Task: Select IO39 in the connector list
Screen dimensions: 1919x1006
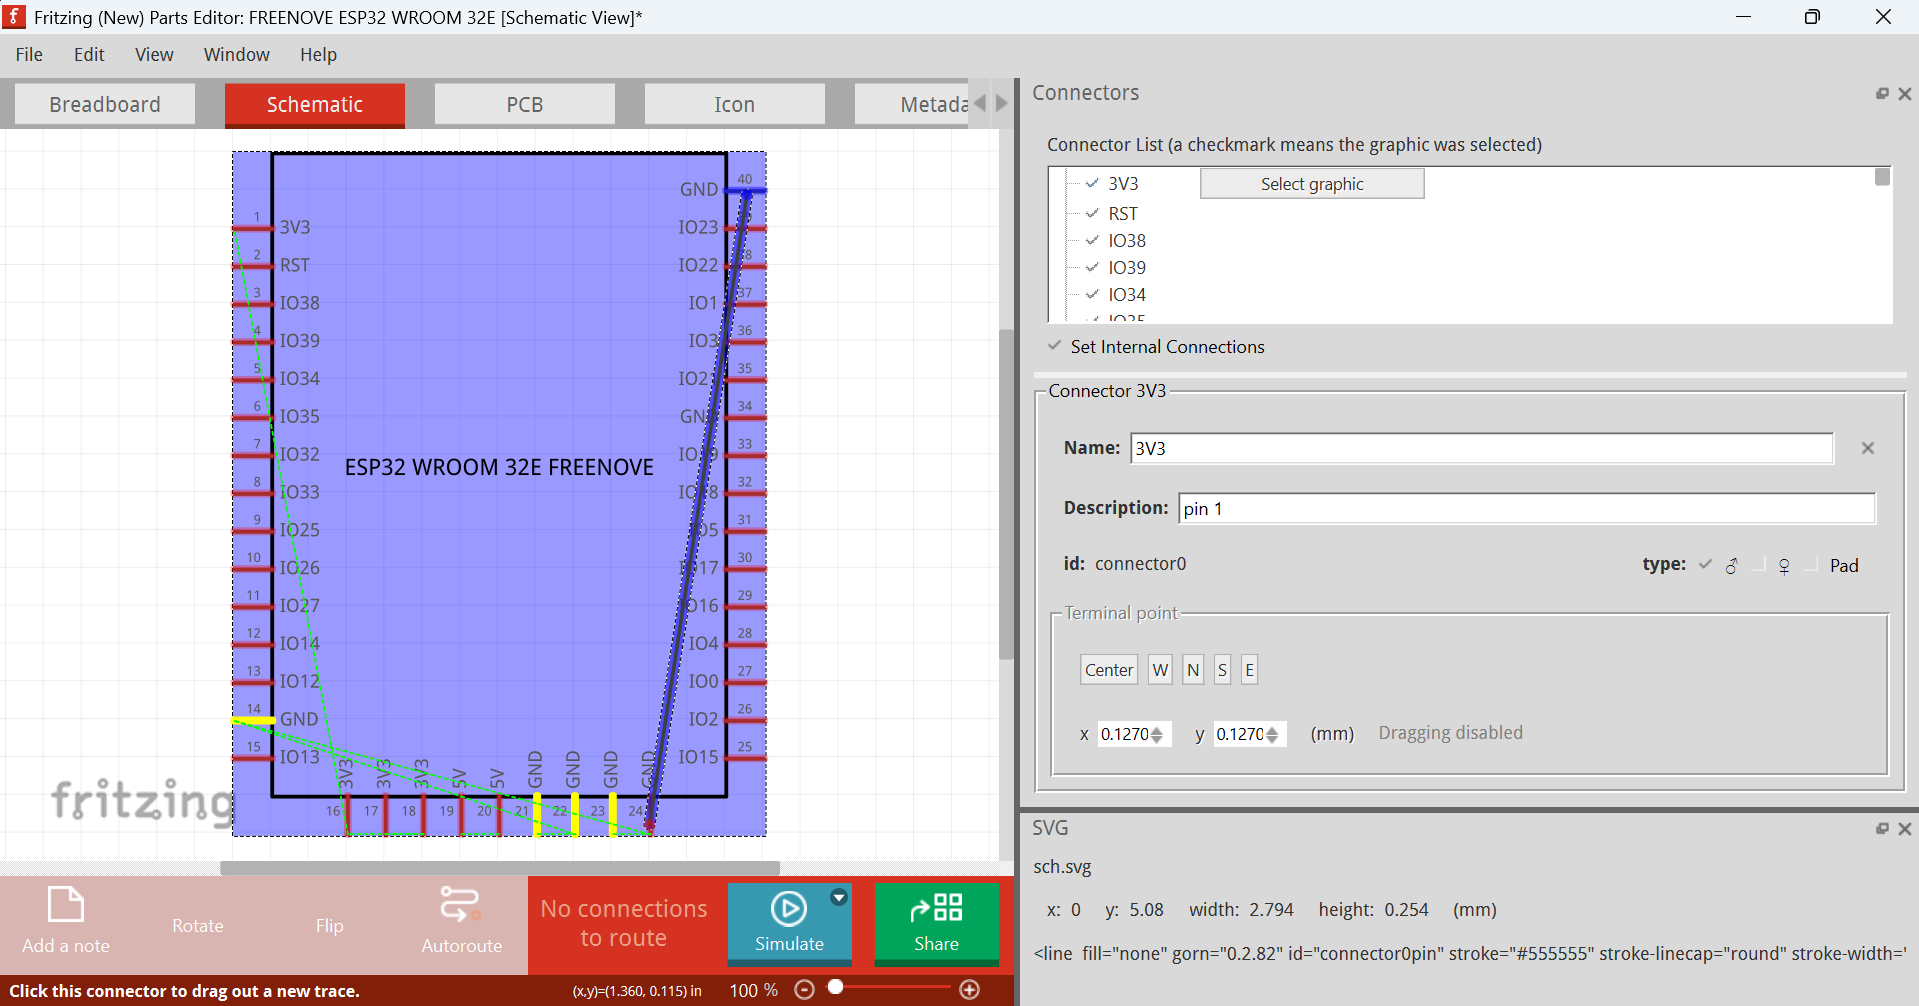Action: tap(1127, 268)
